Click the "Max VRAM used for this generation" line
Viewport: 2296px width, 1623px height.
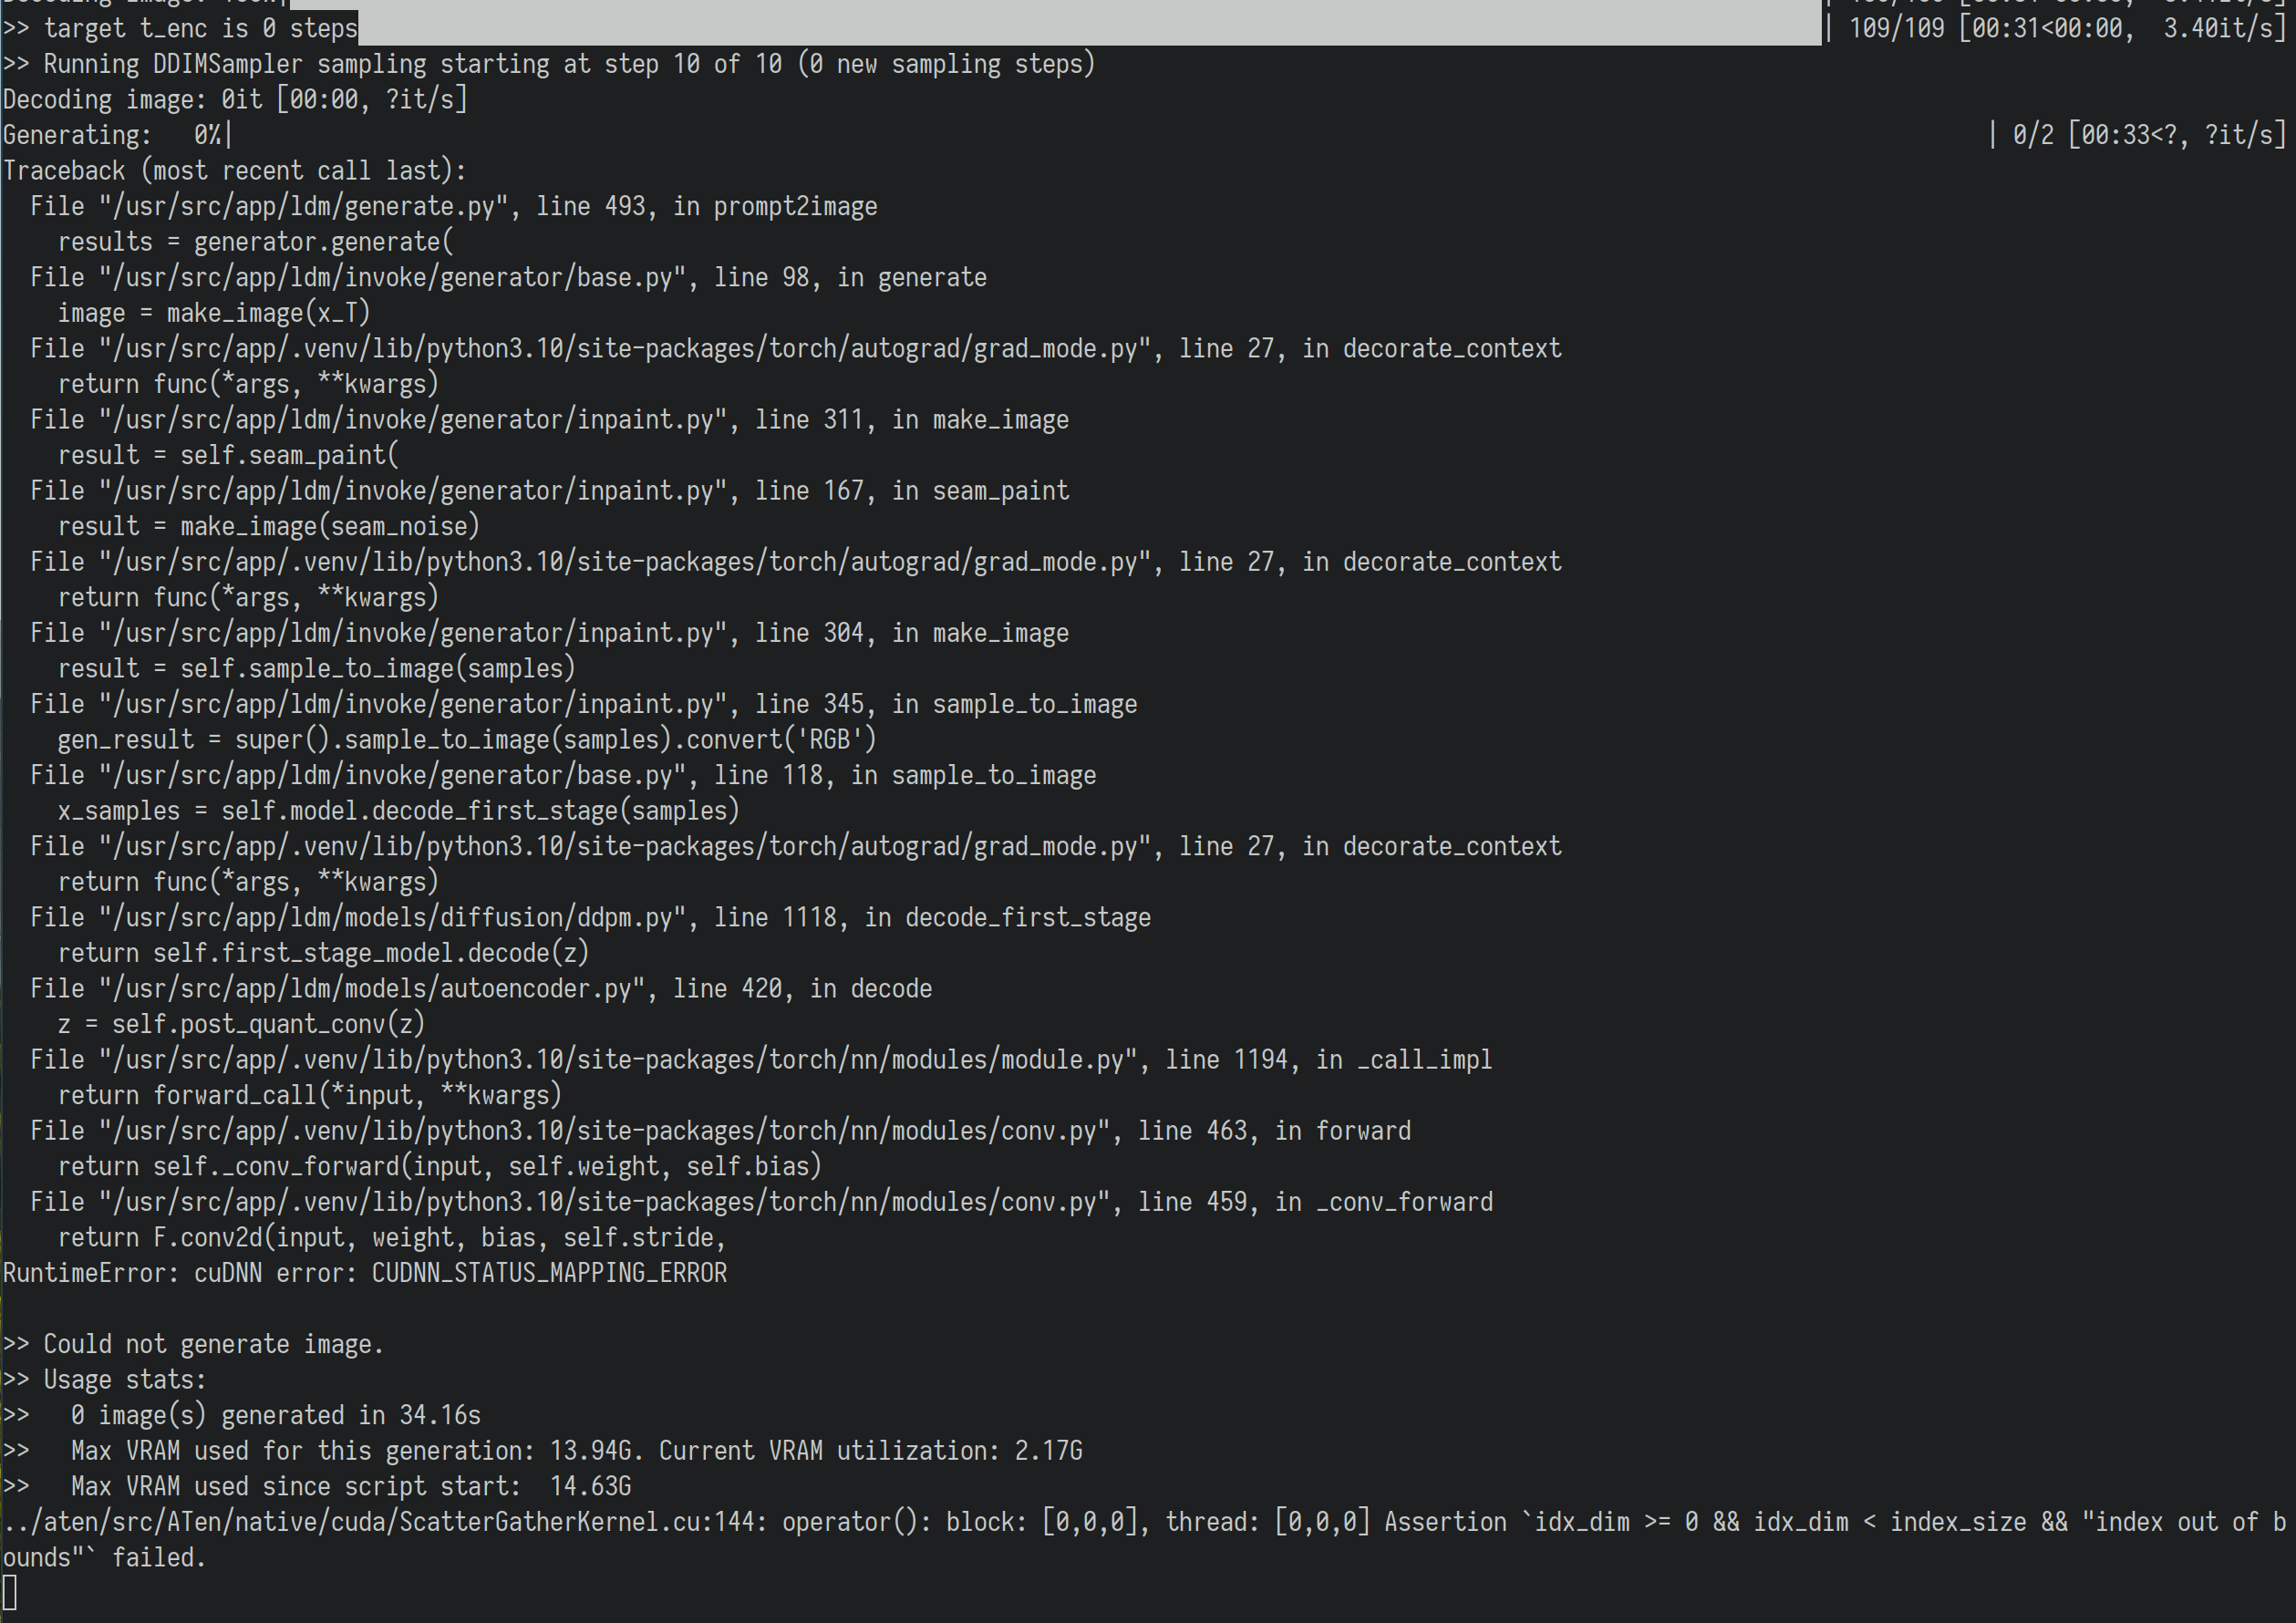click(x=543, y=1450)
